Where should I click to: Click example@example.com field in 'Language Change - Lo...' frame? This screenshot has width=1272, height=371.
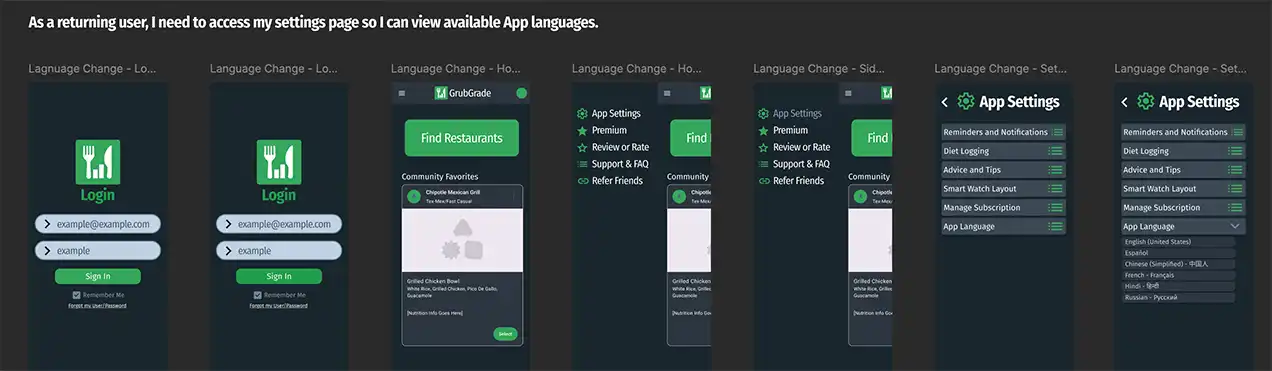[x=279, y=225]
